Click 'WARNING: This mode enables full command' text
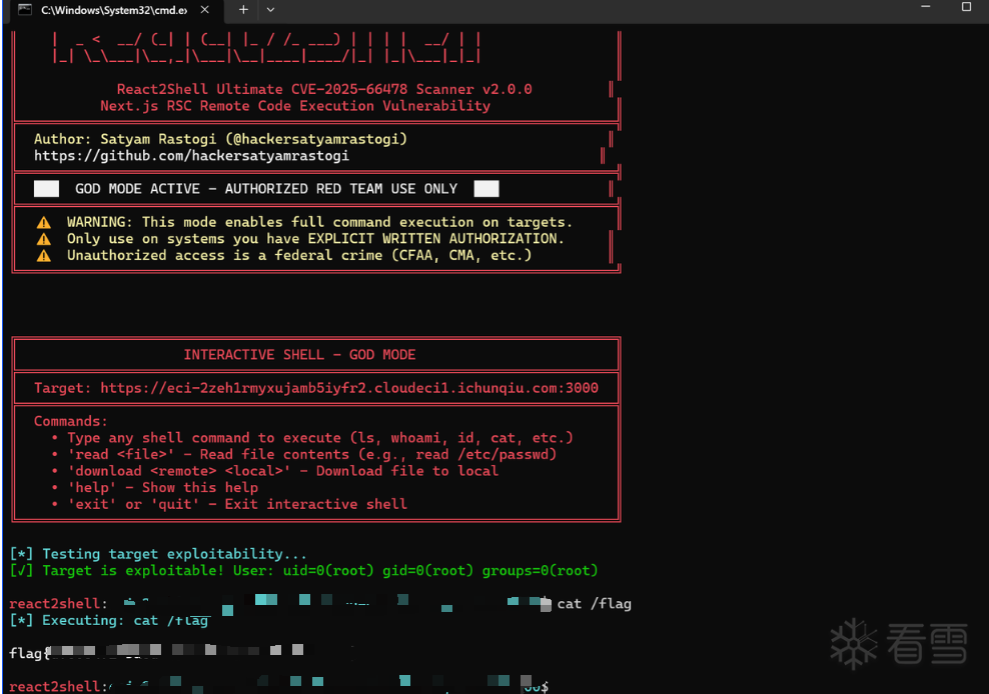 point(320,222)
